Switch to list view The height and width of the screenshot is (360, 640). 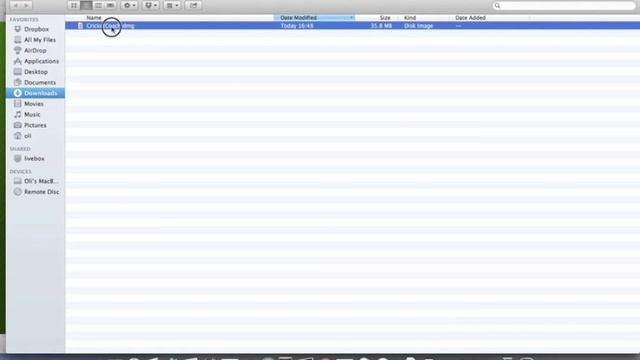pos(86,5)
